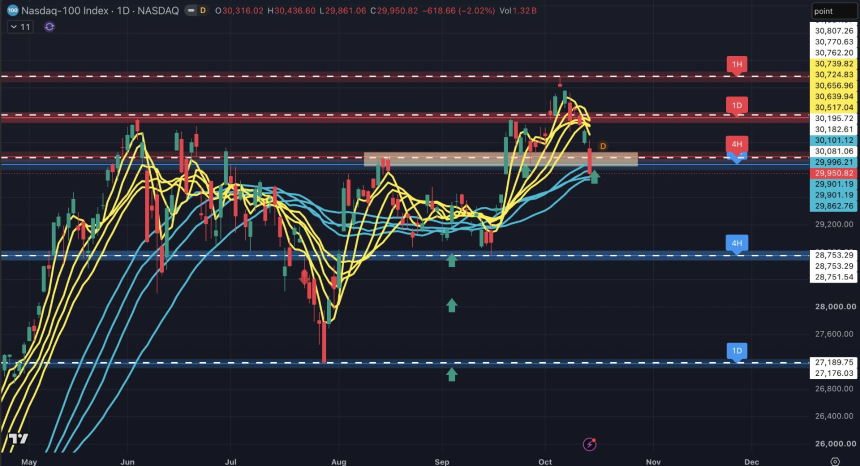Click the red current price label 29,950.82
Viewport: 860px width, 466px height.
(834, 173)
